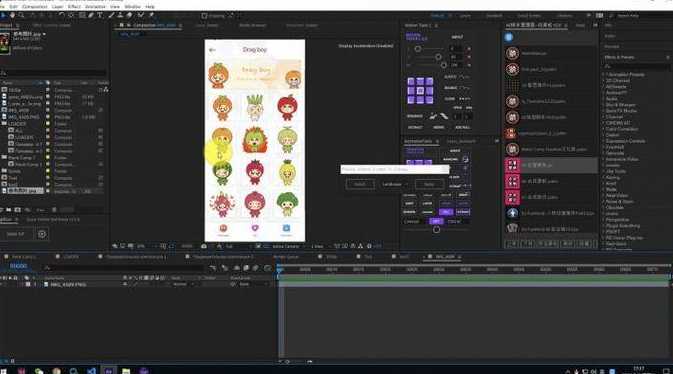Select the Roto Brush tool

tap(140, 15)
